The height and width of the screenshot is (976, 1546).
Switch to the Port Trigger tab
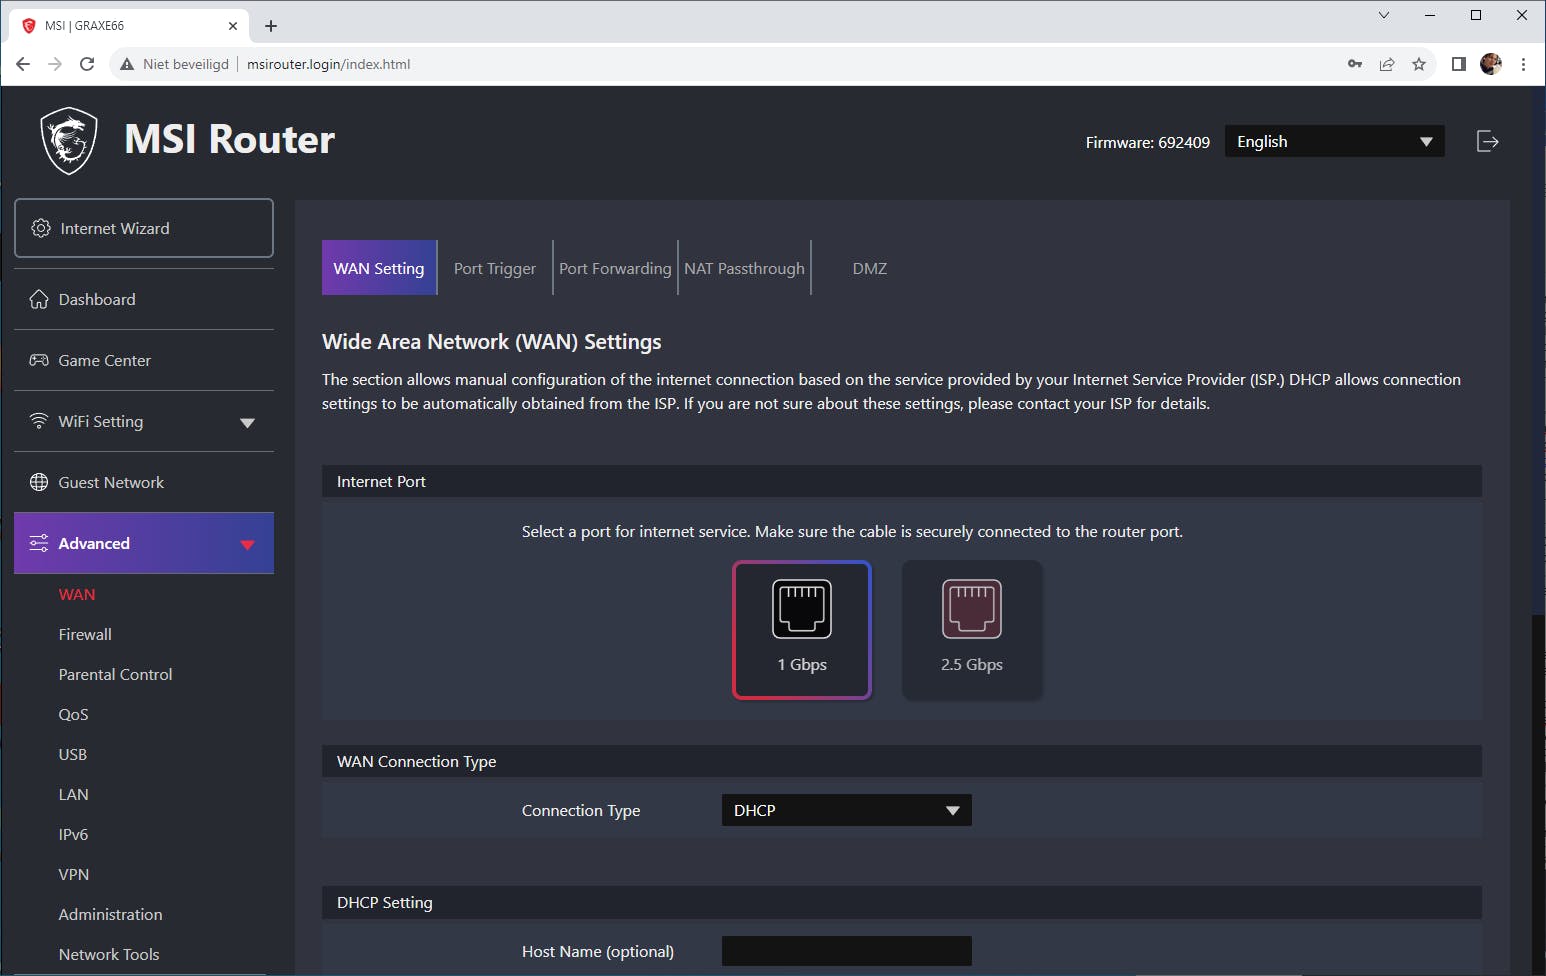495,268
